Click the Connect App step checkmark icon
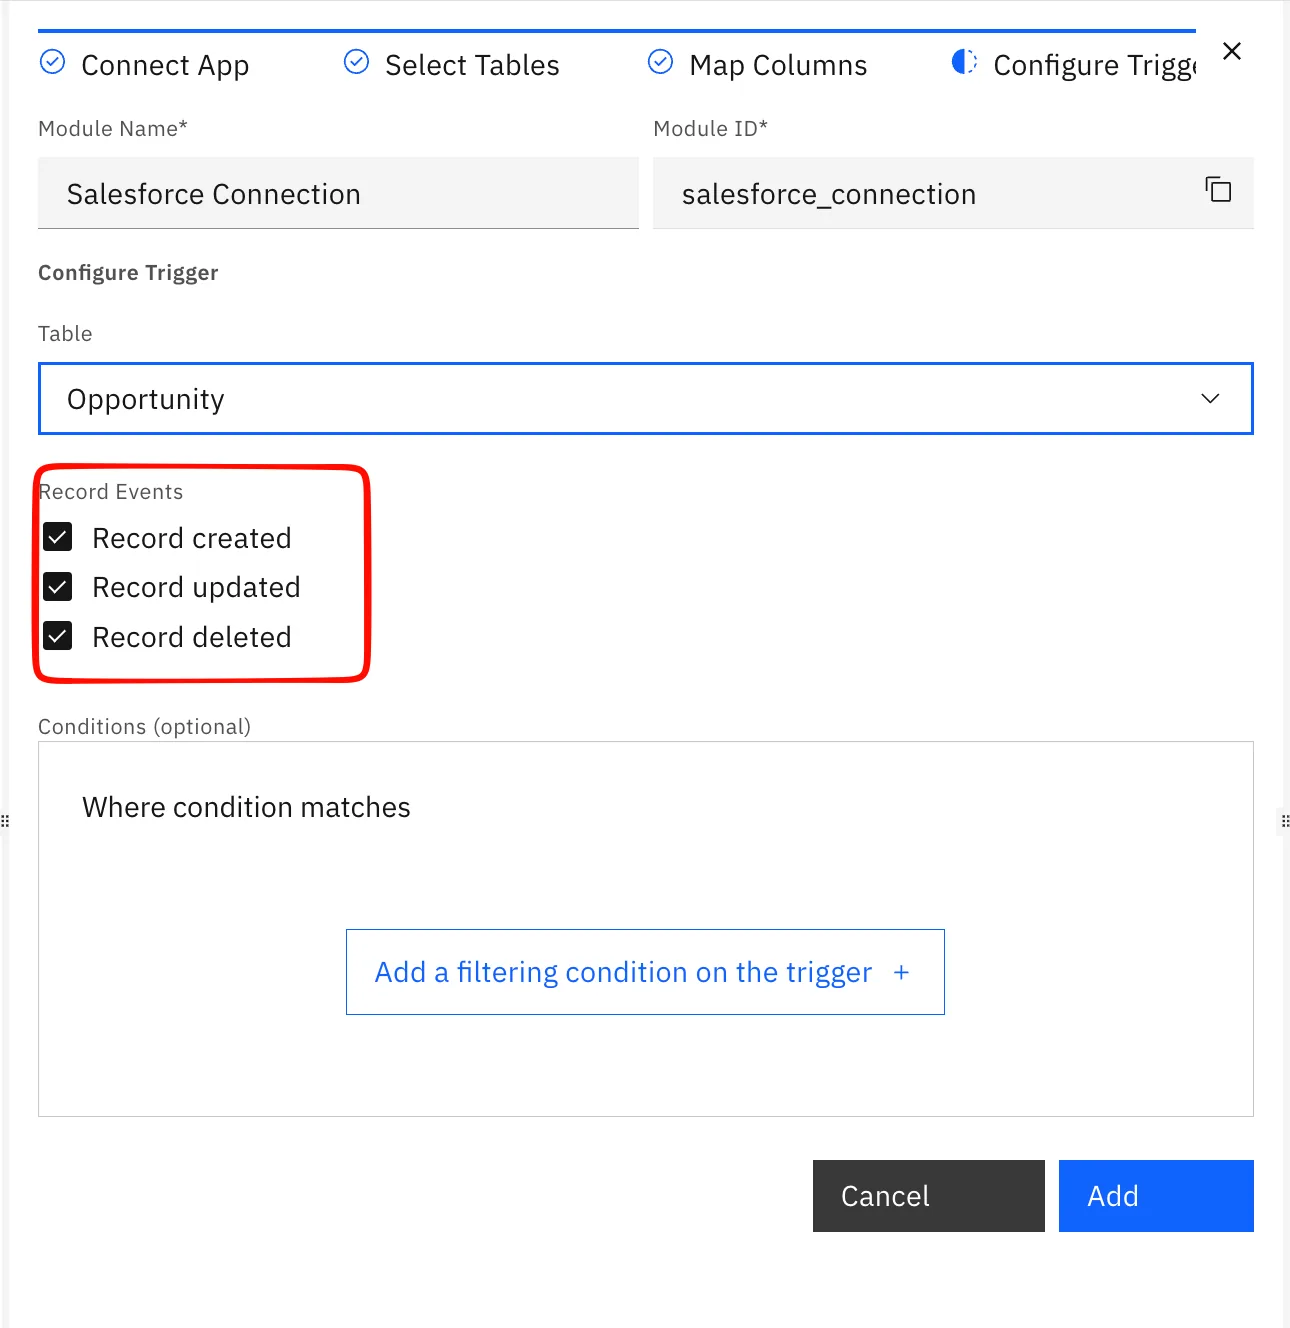1290x1328 pixels. (x=53, y=62)
